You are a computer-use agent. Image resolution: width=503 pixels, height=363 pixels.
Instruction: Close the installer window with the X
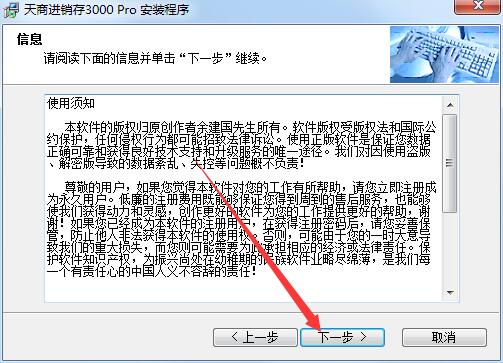click(478, 6)
